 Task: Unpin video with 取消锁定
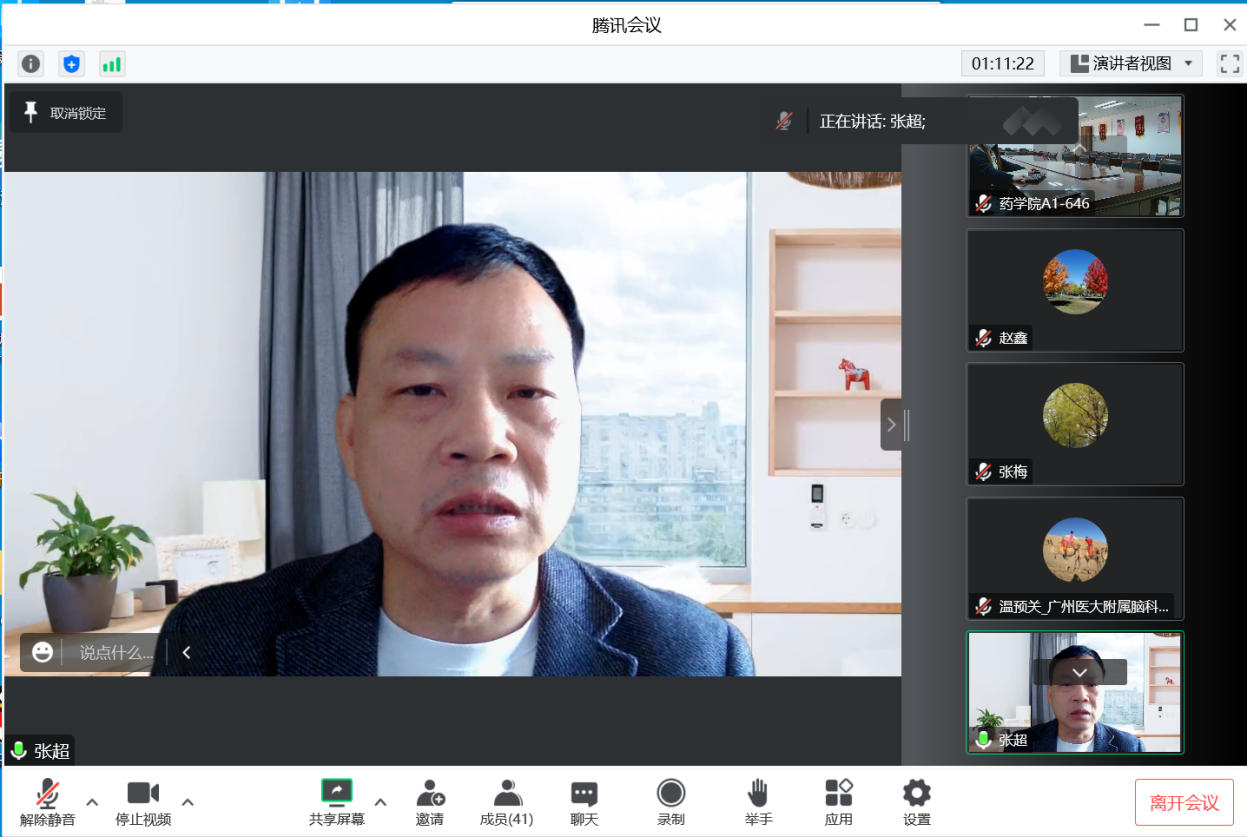(x=66, y=113)
